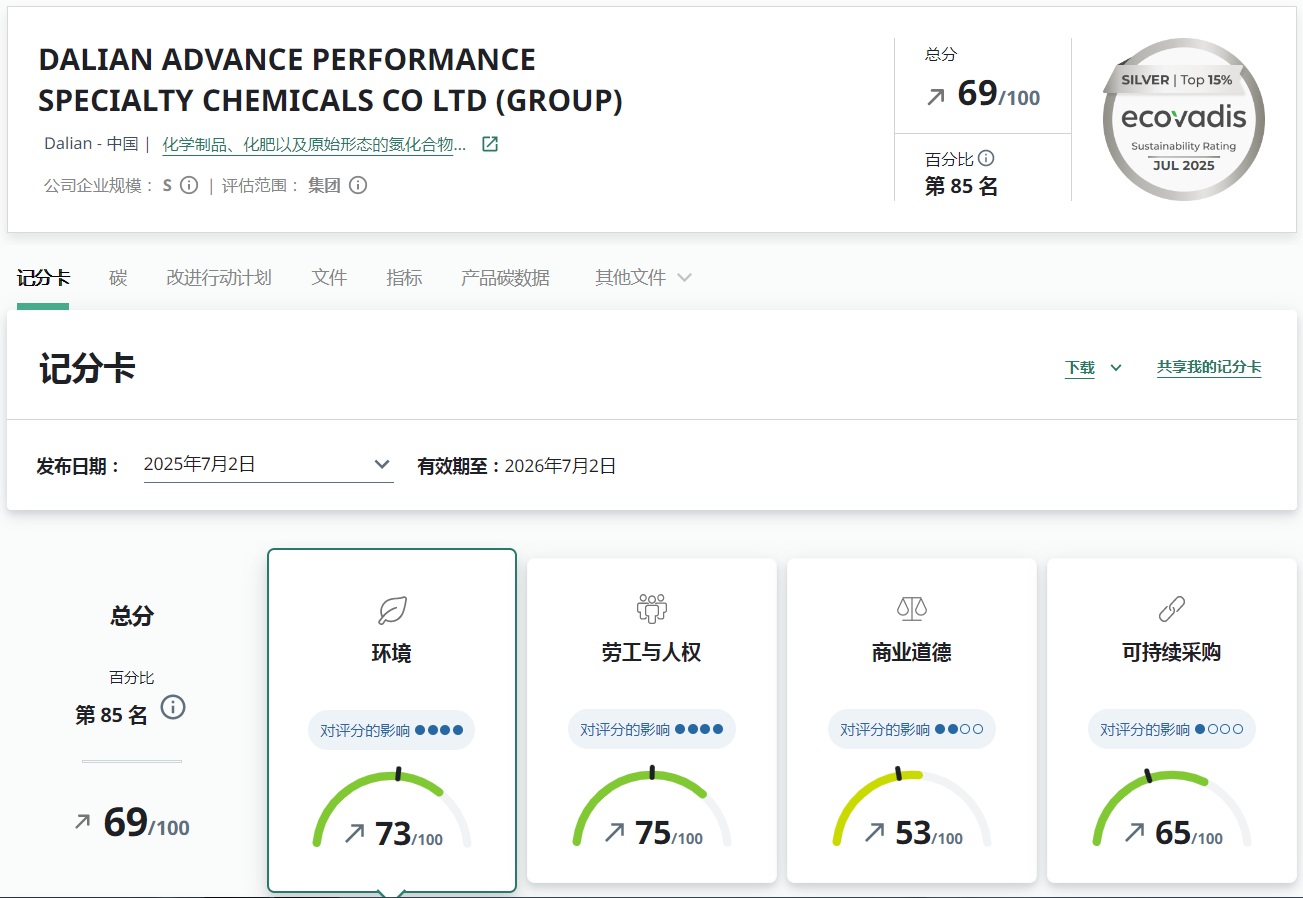
Task: Open the 发布日期 date dropdown
Action: point(269,464)
